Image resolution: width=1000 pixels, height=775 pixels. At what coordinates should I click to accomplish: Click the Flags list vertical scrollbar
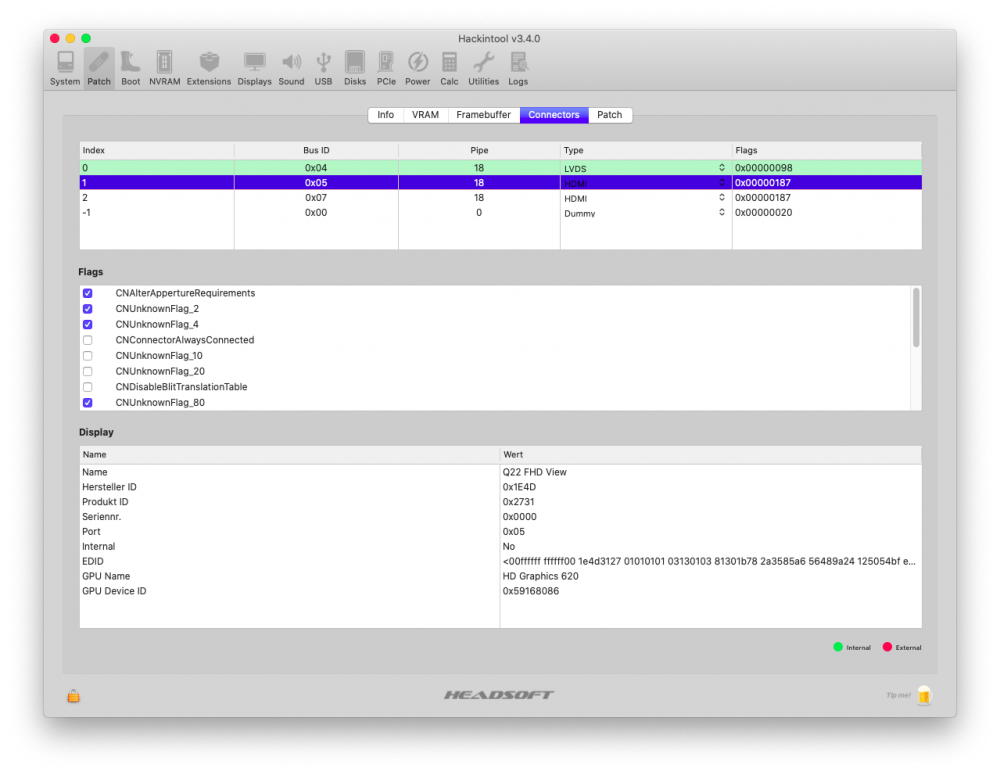click(916, 318)
